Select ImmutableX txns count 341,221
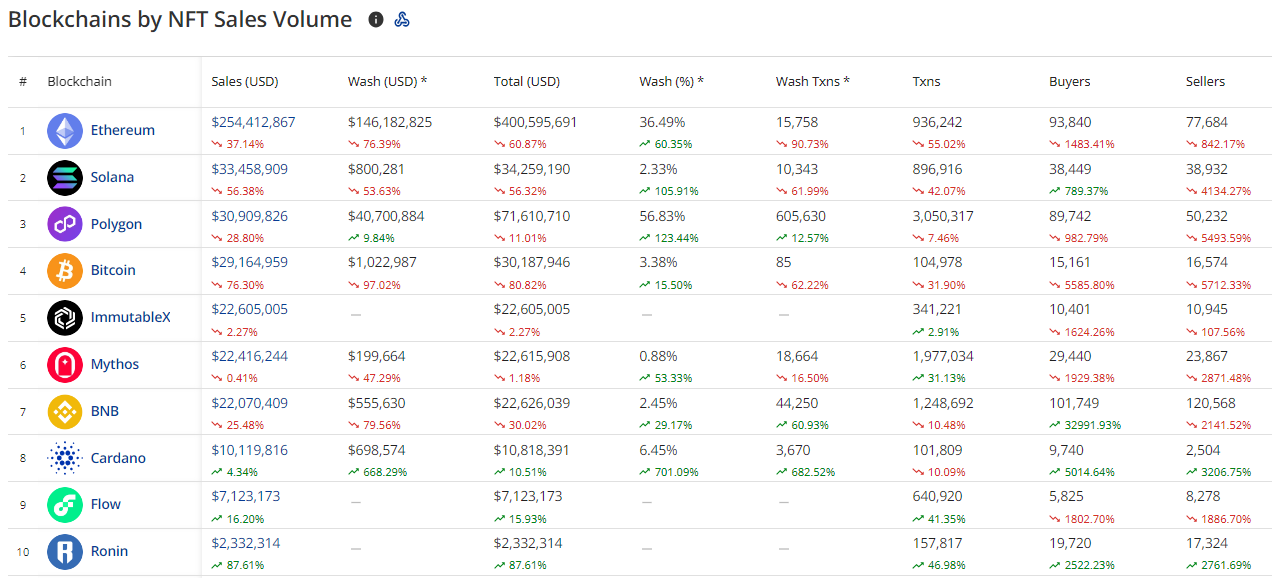The height and width of the screenshot is (578, 1272). 938,309
